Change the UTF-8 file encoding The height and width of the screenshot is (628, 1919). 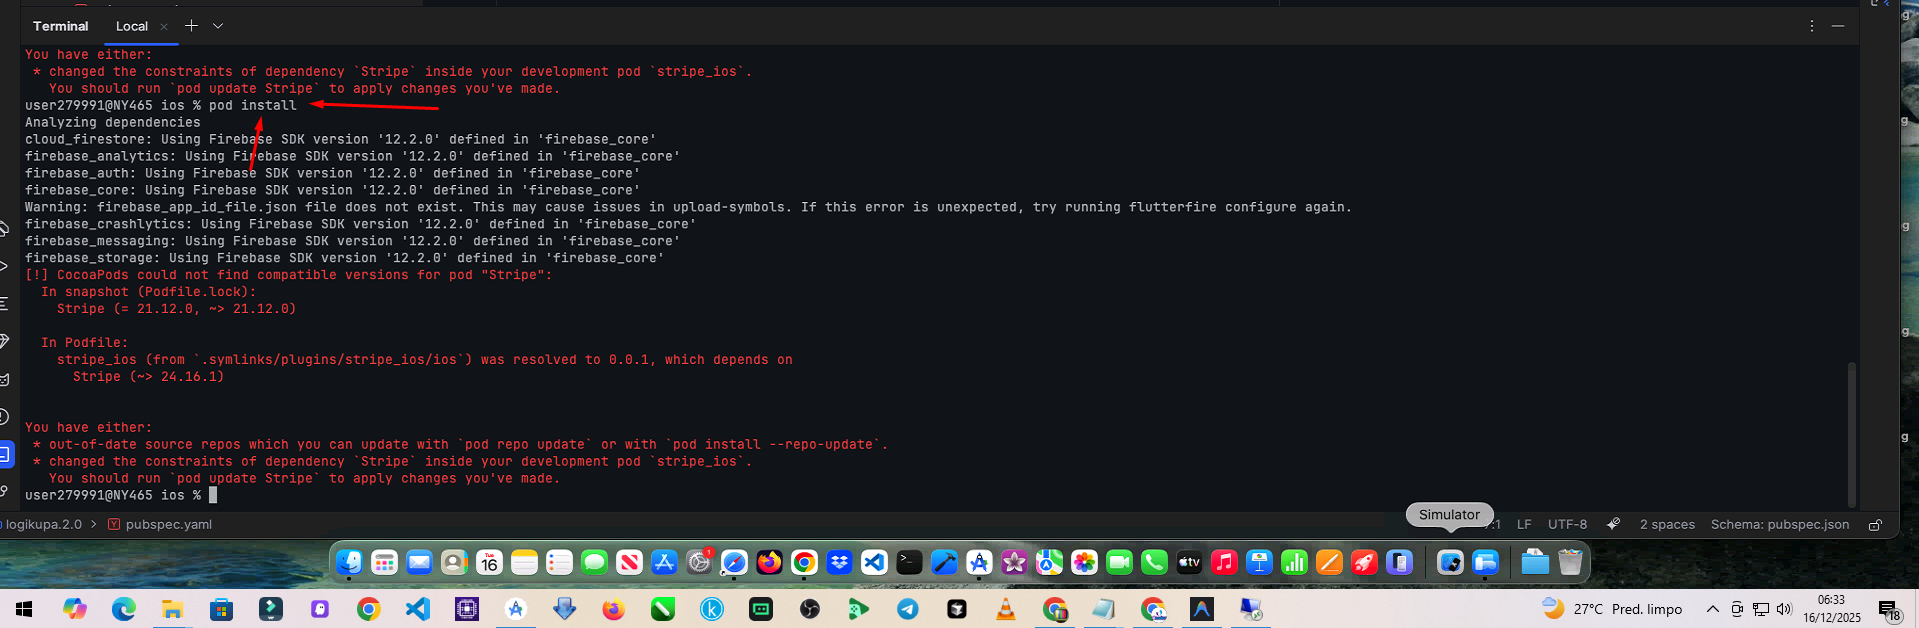[1567, 524]
